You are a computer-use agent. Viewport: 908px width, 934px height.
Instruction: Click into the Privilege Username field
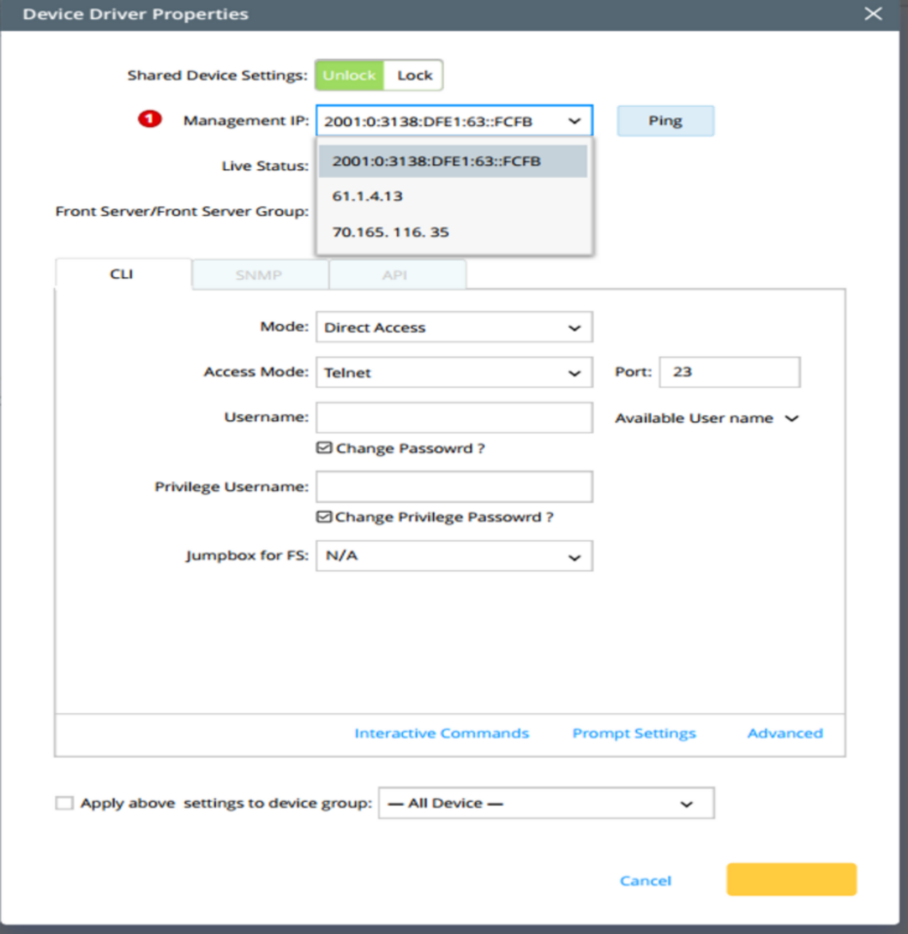(x=454, y=487)
